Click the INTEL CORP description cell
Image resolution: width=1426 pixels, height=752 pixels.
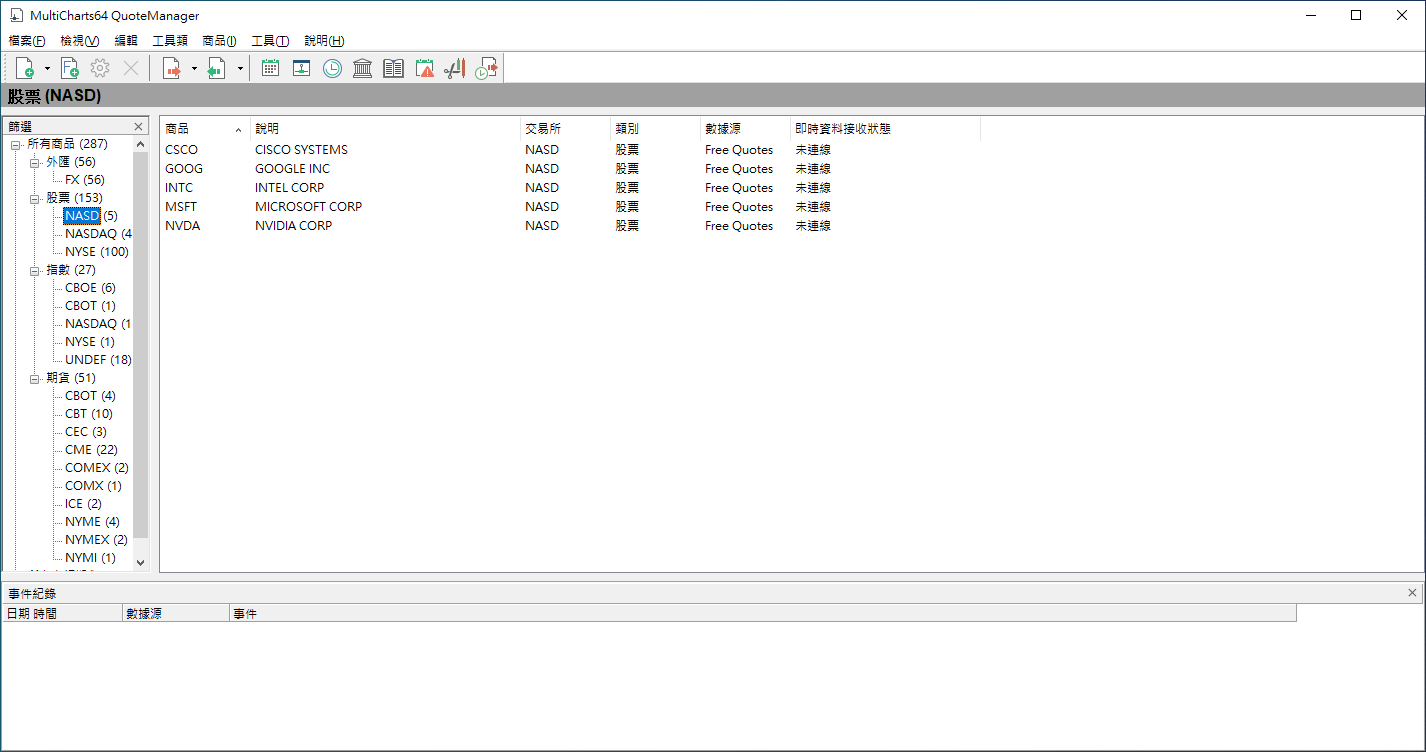click(x=290, y=188)
